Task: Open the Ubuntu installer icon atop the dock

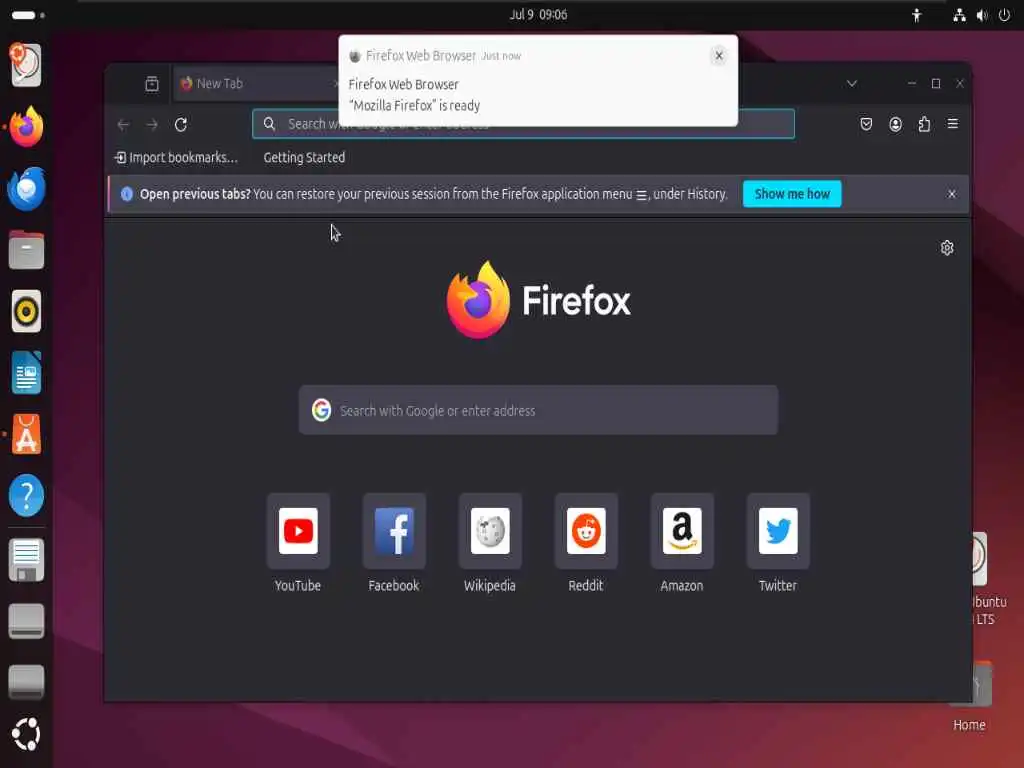Action: coord(26,65)
